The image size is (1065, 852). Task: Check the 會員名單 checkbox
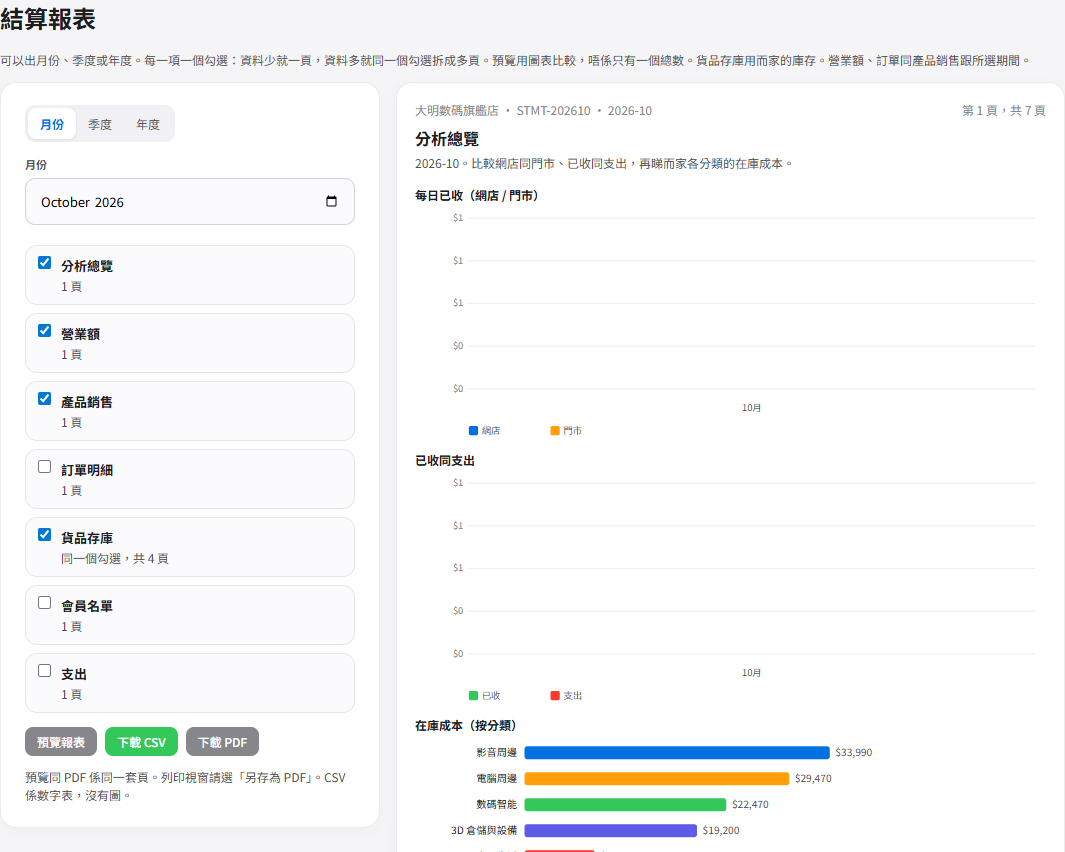45,603
